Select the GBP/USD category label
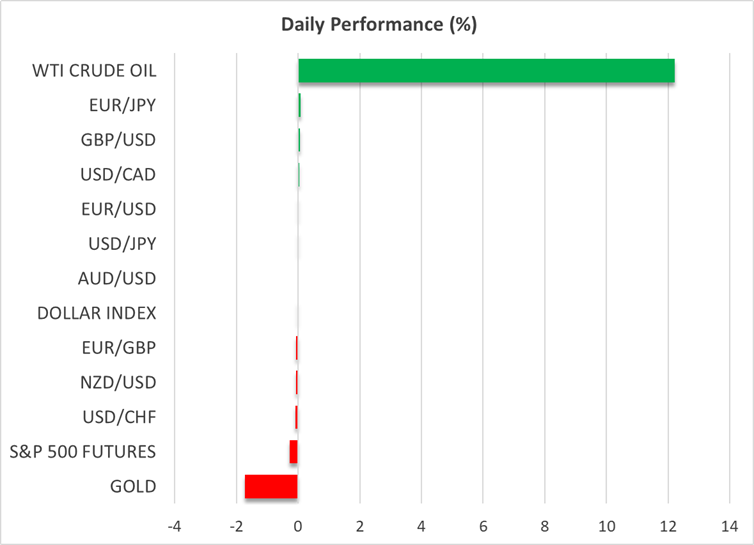 118,140
